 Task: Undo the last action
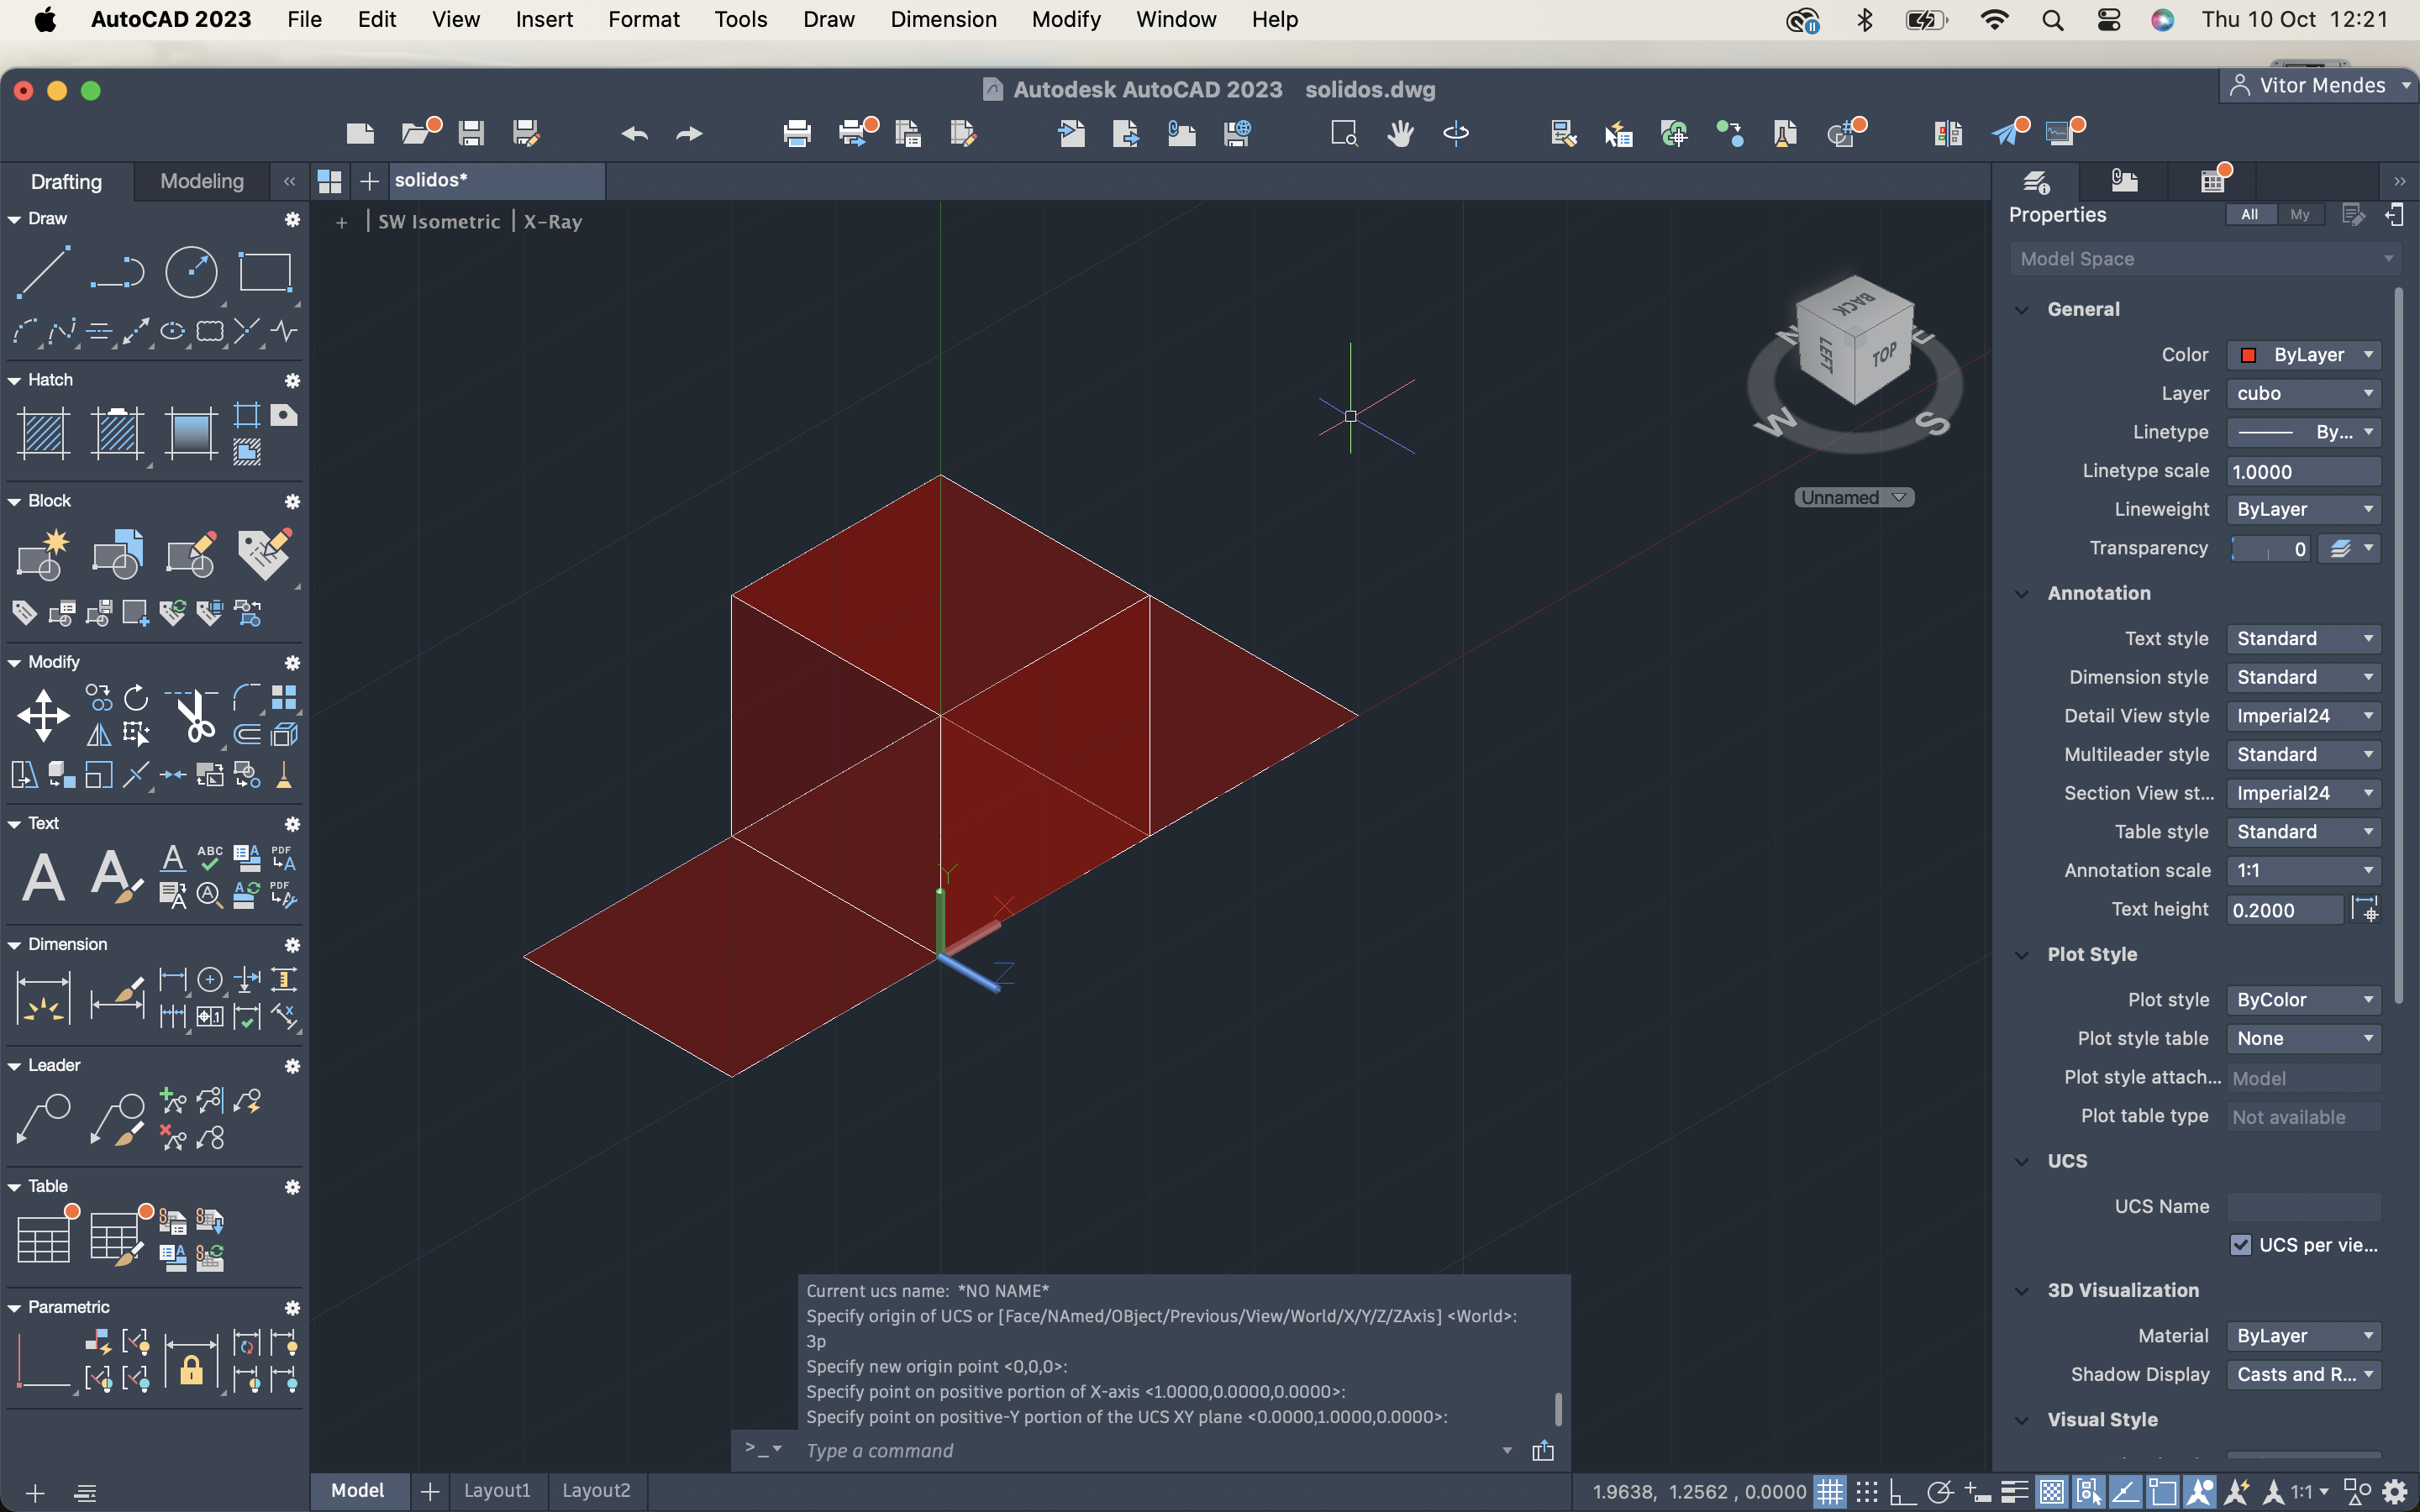(634, 133)
